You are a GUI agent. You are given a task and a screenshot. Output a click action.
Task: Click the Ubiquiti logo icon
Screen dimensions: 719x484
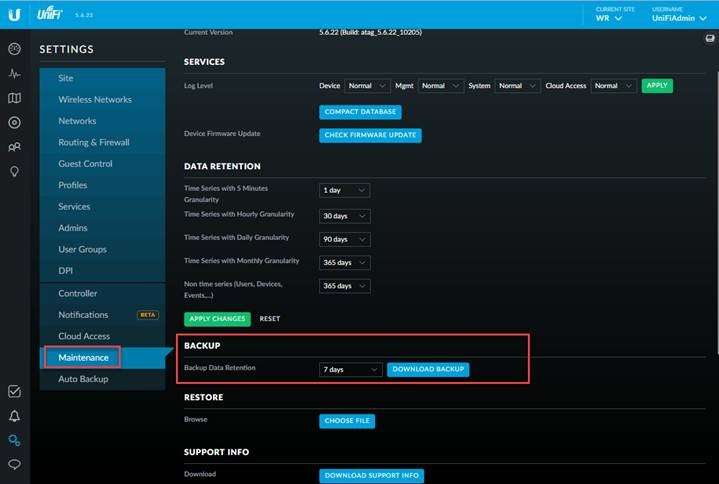point(15,15)
